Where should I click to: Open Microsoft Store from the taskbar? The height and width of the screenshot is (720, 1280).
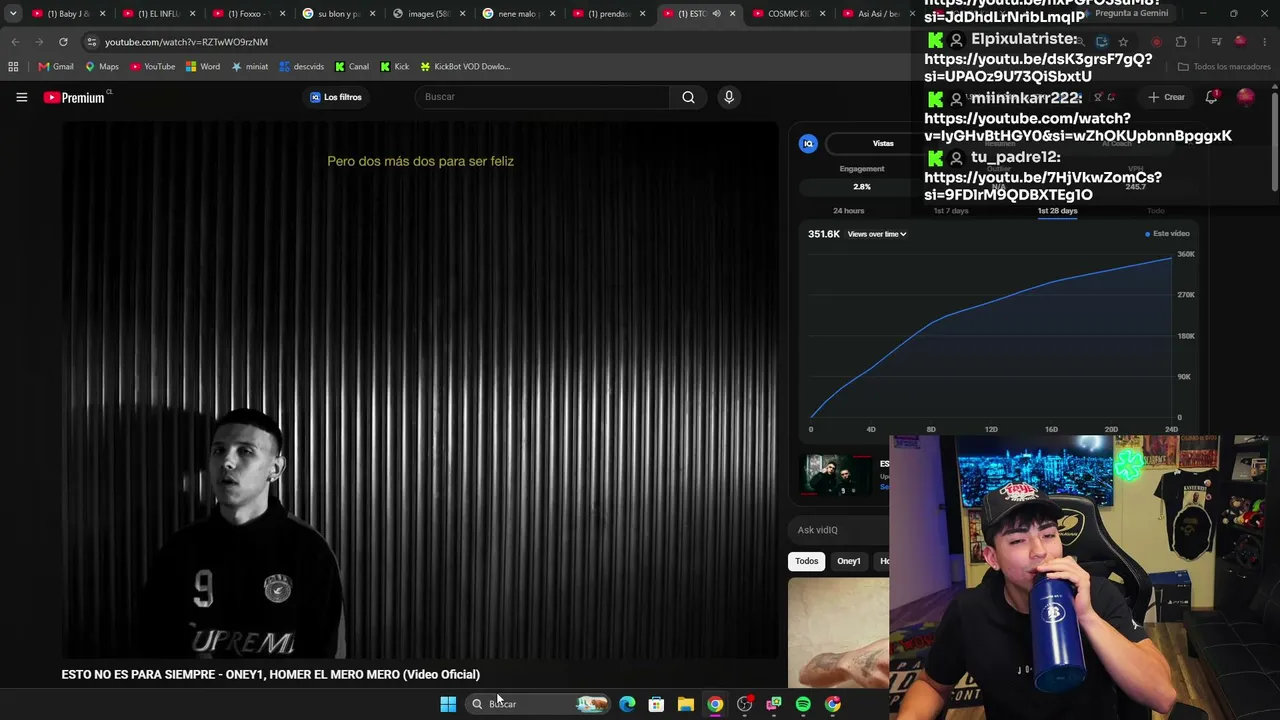tap(656, 704)
